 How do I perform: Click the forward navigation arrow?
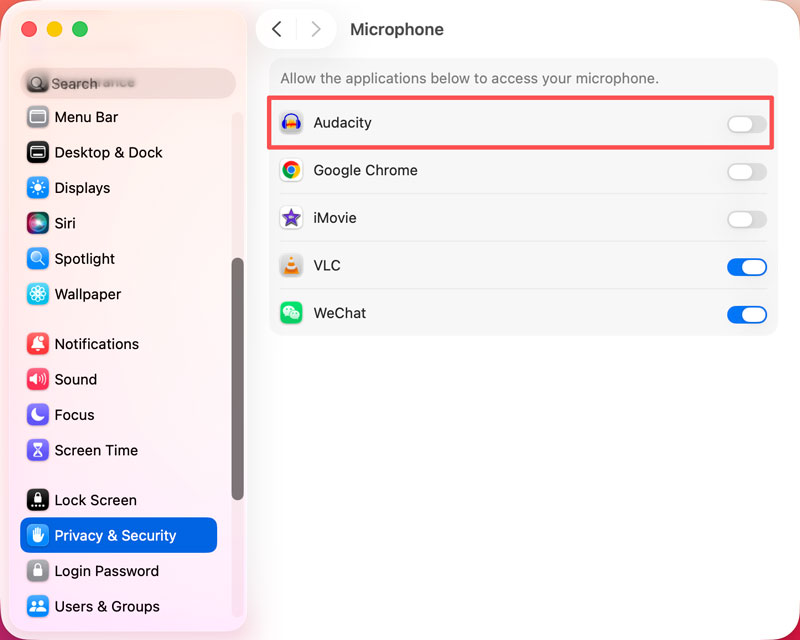point(316,29)
